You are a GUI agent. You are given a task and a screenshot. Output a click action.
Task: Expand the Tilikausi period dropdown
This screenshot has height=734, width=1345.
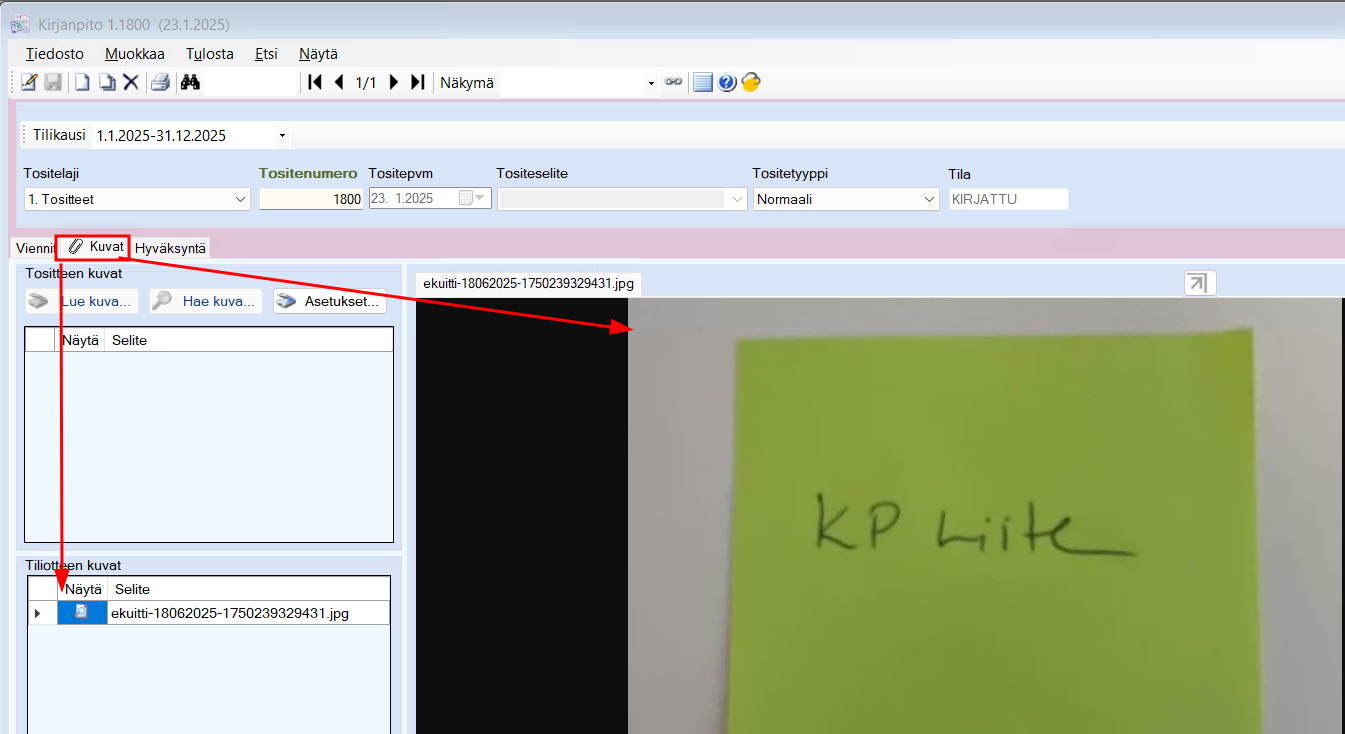tap(282, 135)
